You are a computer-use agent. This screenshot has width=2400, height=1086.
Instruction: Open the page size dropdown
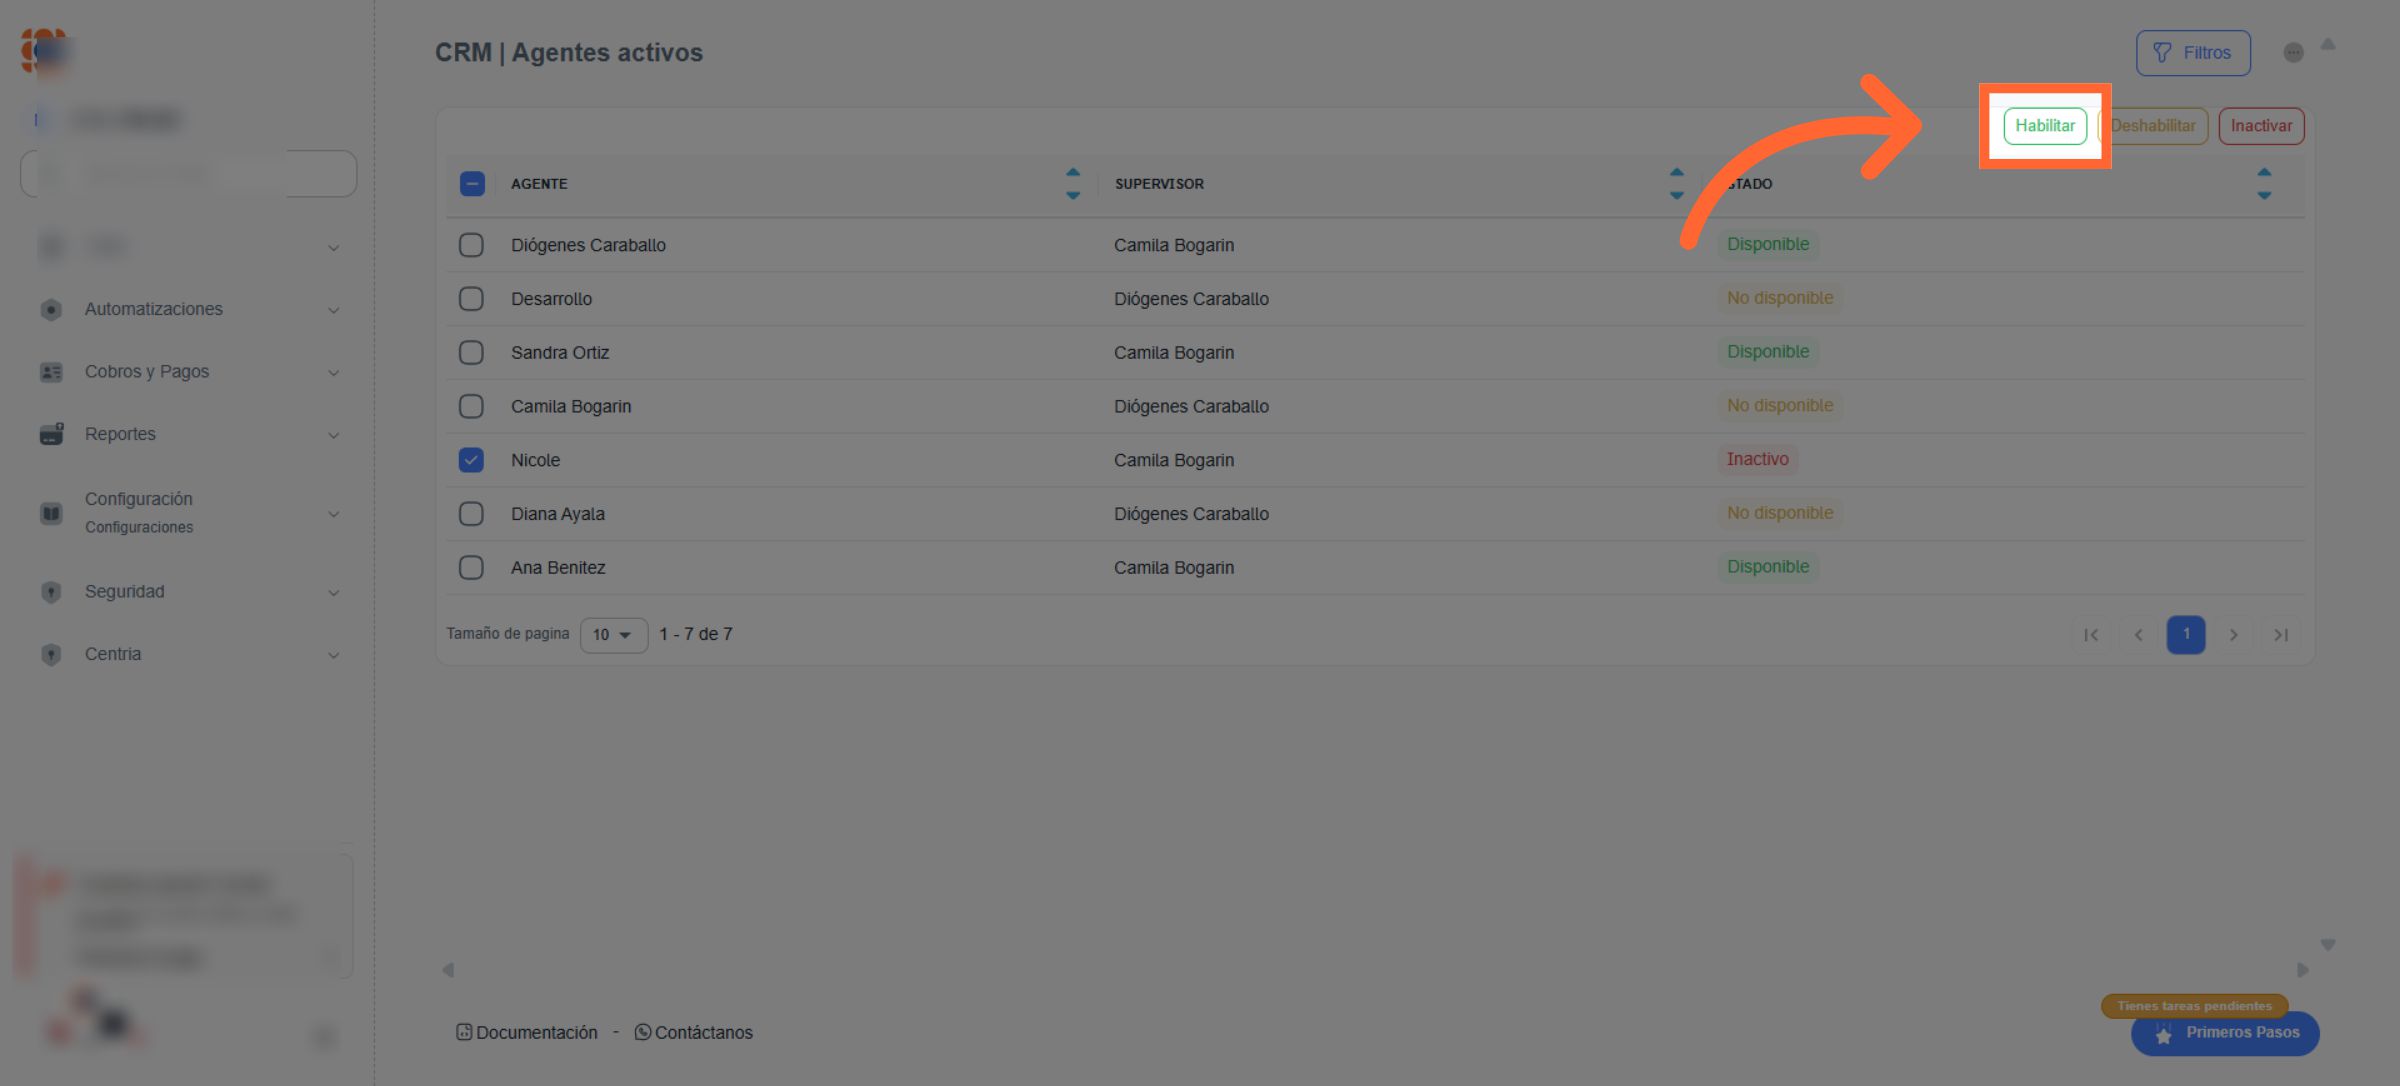coord(613,635)
